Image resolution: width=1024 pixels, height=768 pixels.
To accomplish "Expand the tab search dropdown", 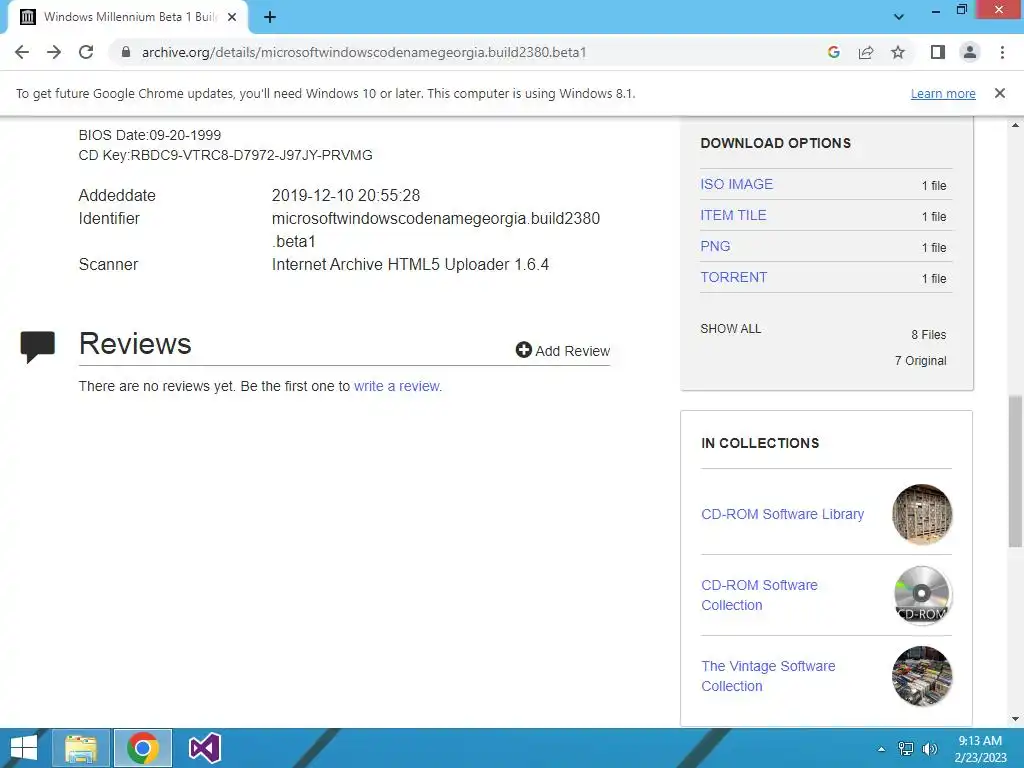I will (x=899, y=17).
